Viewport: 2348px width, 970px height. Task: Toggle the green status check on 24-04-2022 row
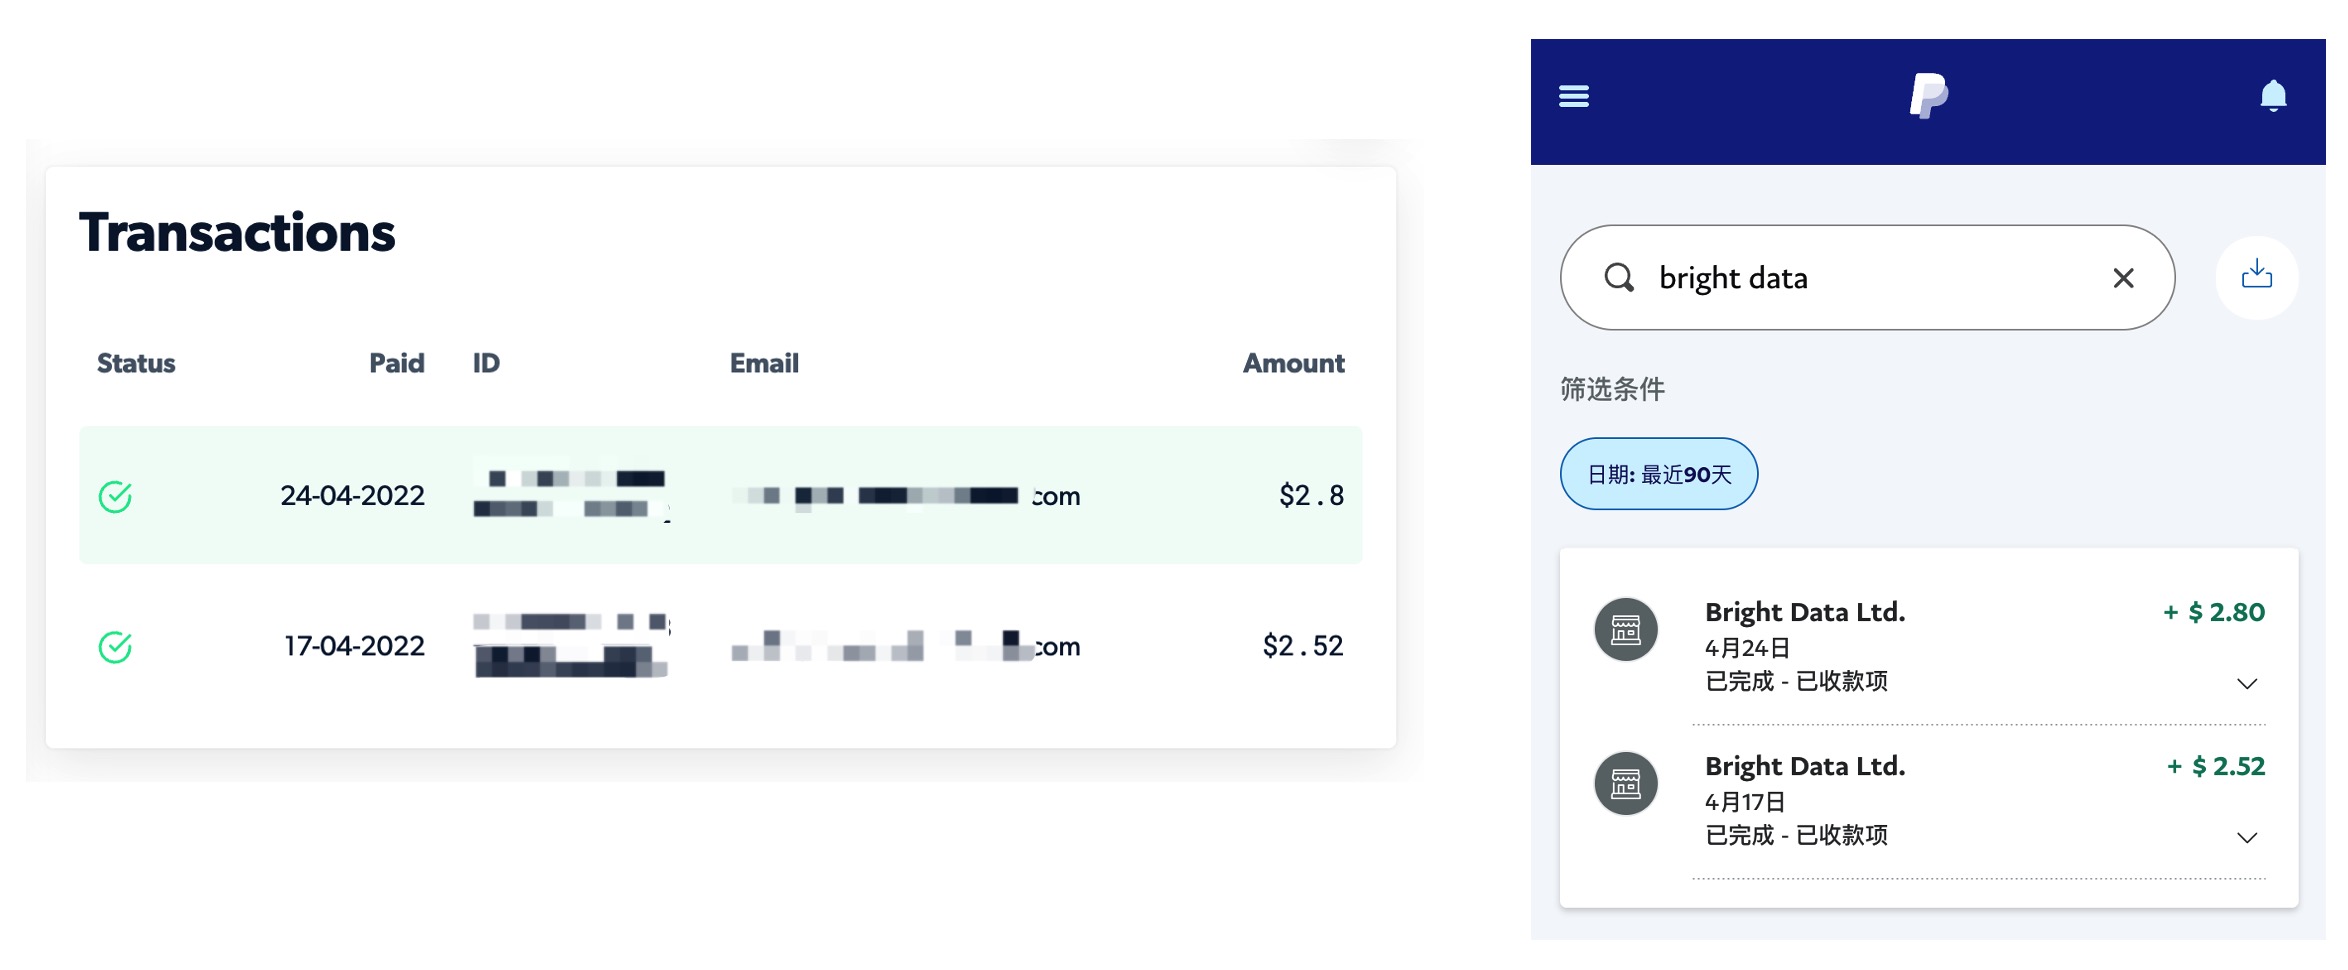(115, 494)
